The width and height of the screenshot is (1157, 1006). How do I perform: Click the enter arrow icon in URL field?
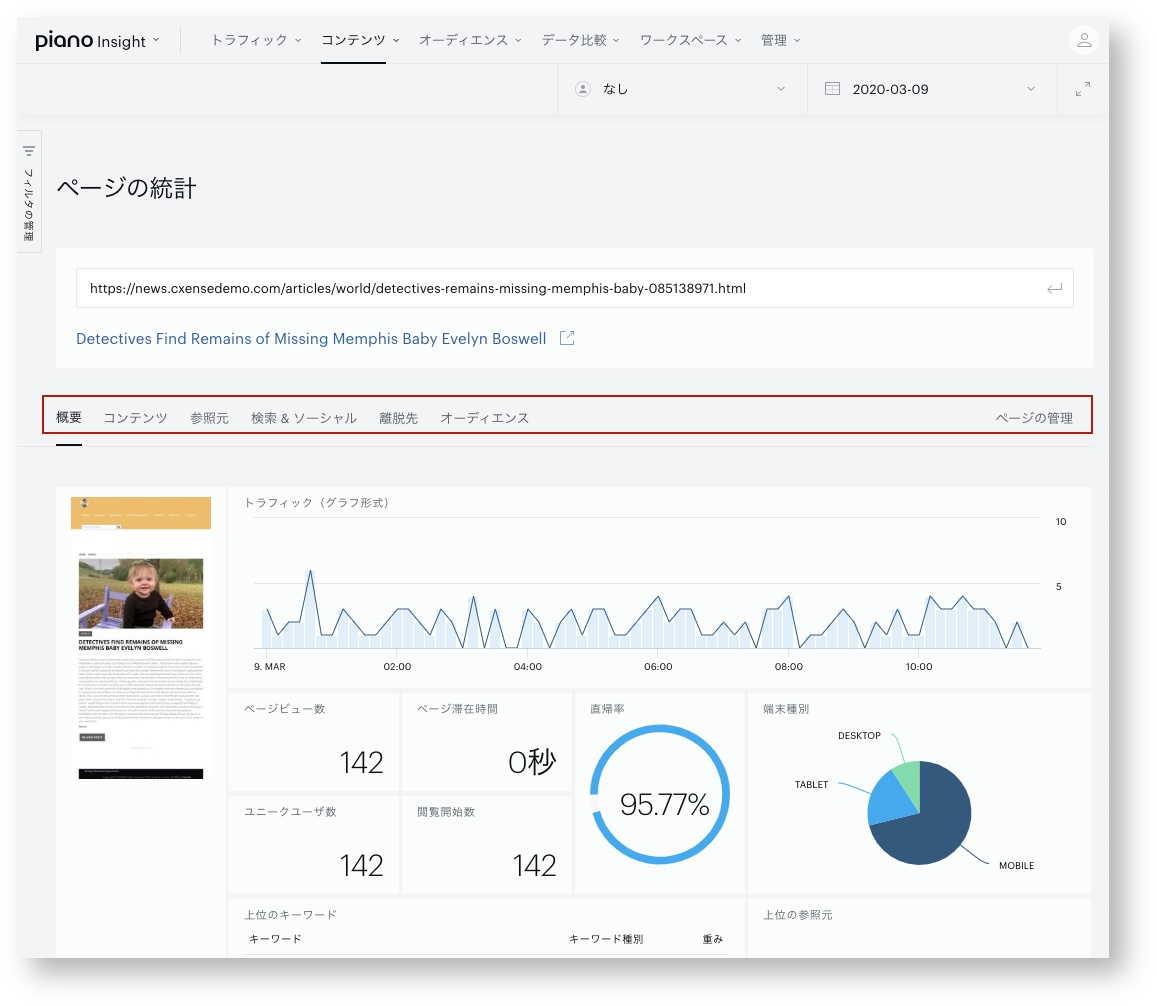pos(1054,289)
